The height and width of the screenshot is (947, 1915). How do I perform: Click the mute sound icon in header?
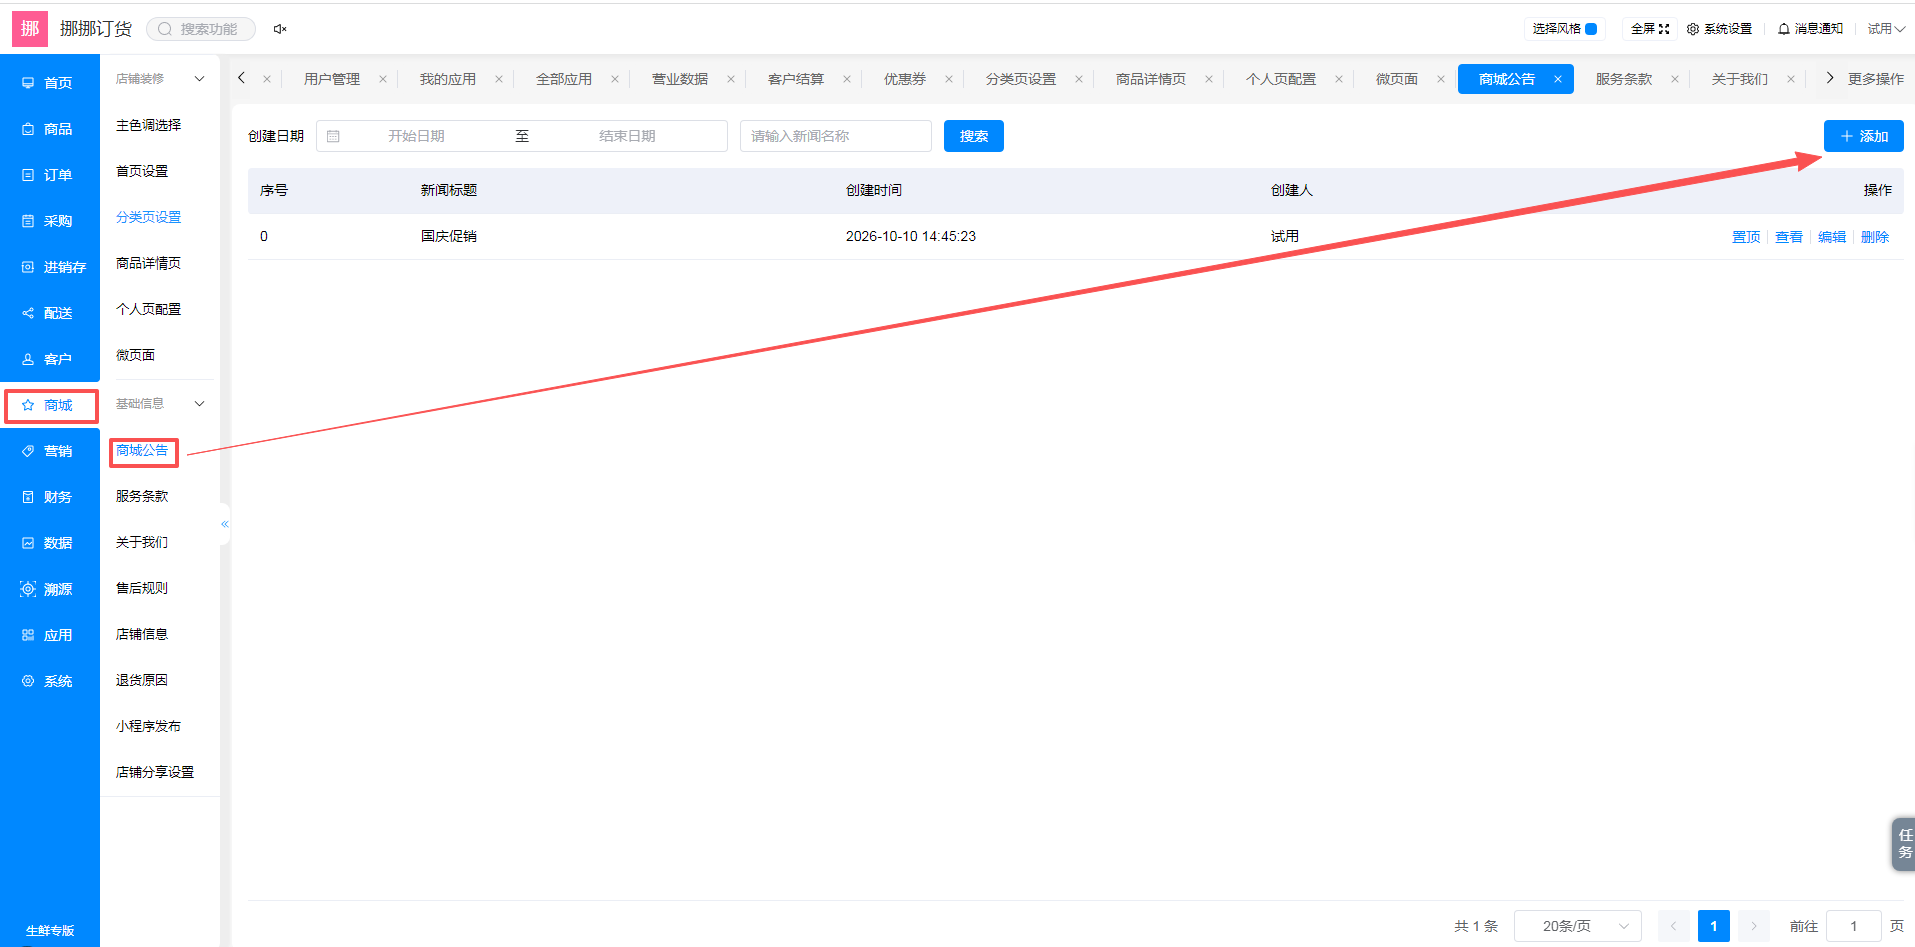pyautogui.click(x=280, y=29)
